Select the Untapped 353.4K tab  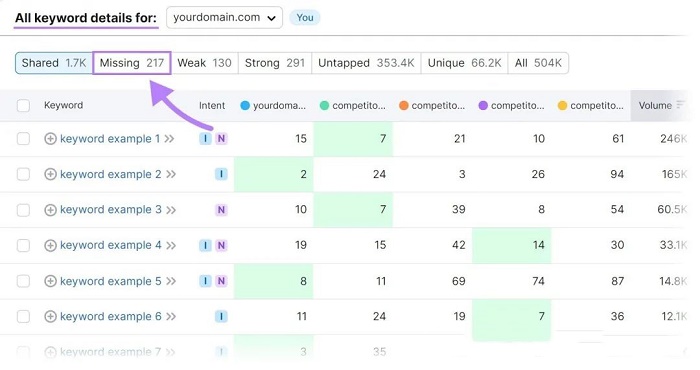click(366, 63)
